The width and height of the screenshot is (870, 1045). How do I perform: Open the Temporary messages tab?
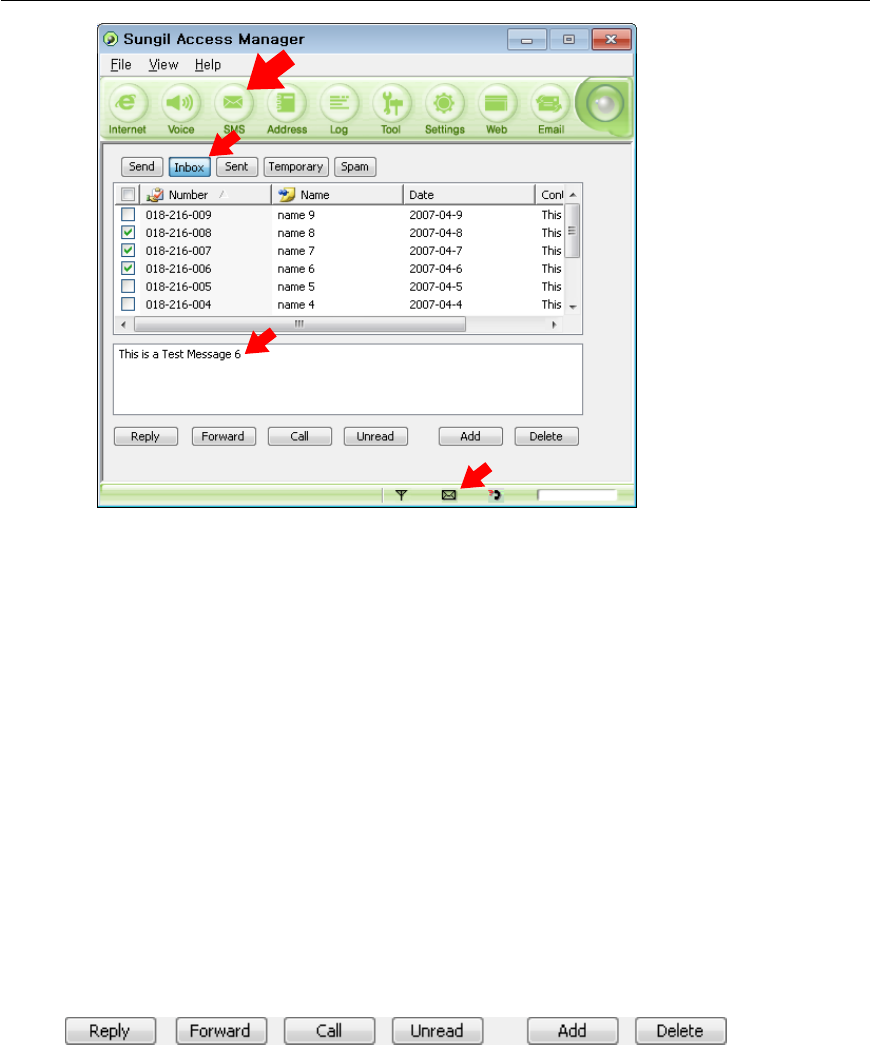click(x=296, y=167)
